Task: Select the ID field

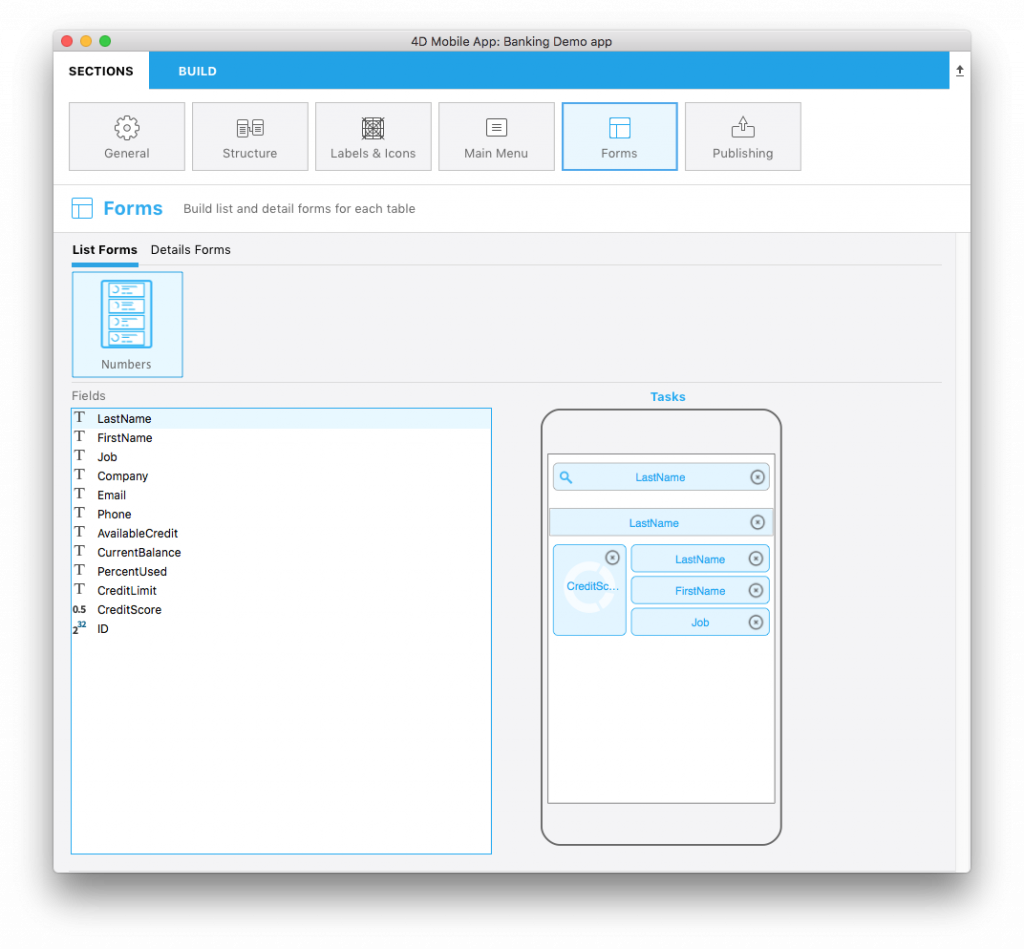Action: (281, 628)
